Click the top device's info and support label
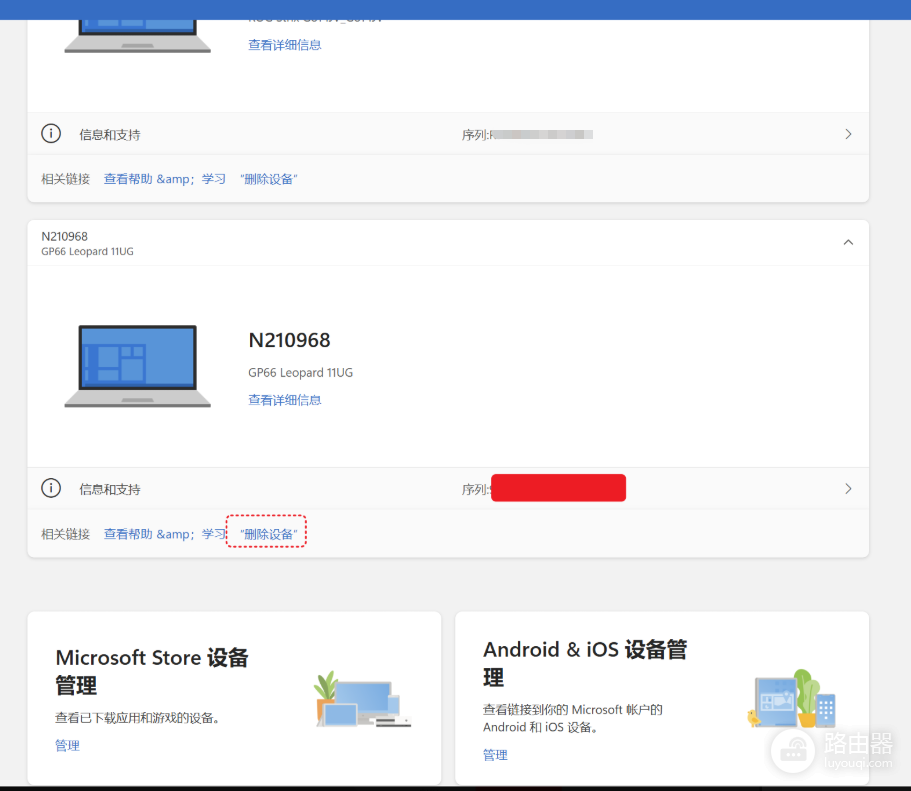Viewport: 911px width, 791px height. pyautogui.click(x=110, y=135)
